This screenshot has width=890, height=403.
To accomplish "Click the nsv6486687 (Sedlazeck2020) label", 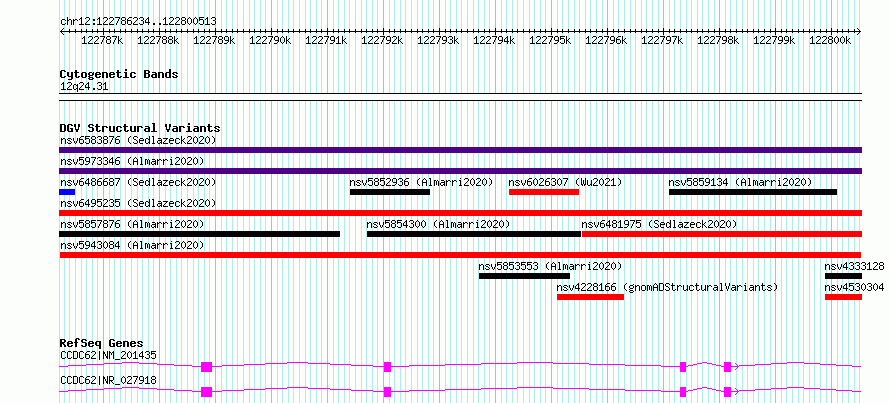I will point(138,182).
